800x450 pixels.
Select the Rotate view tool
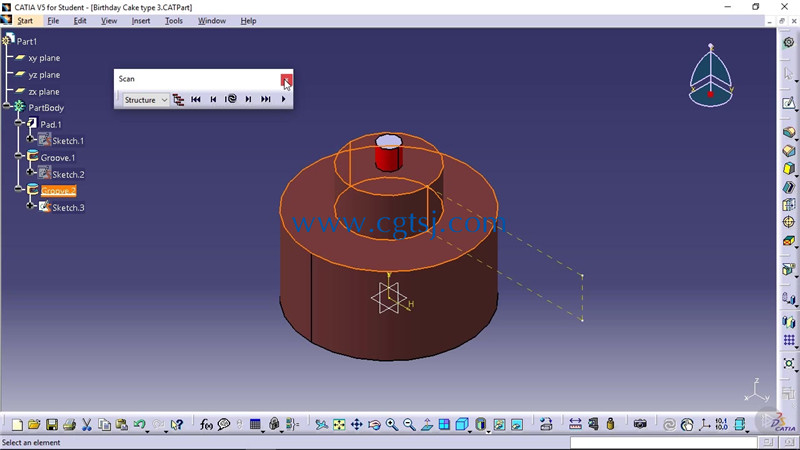[374, 424]
